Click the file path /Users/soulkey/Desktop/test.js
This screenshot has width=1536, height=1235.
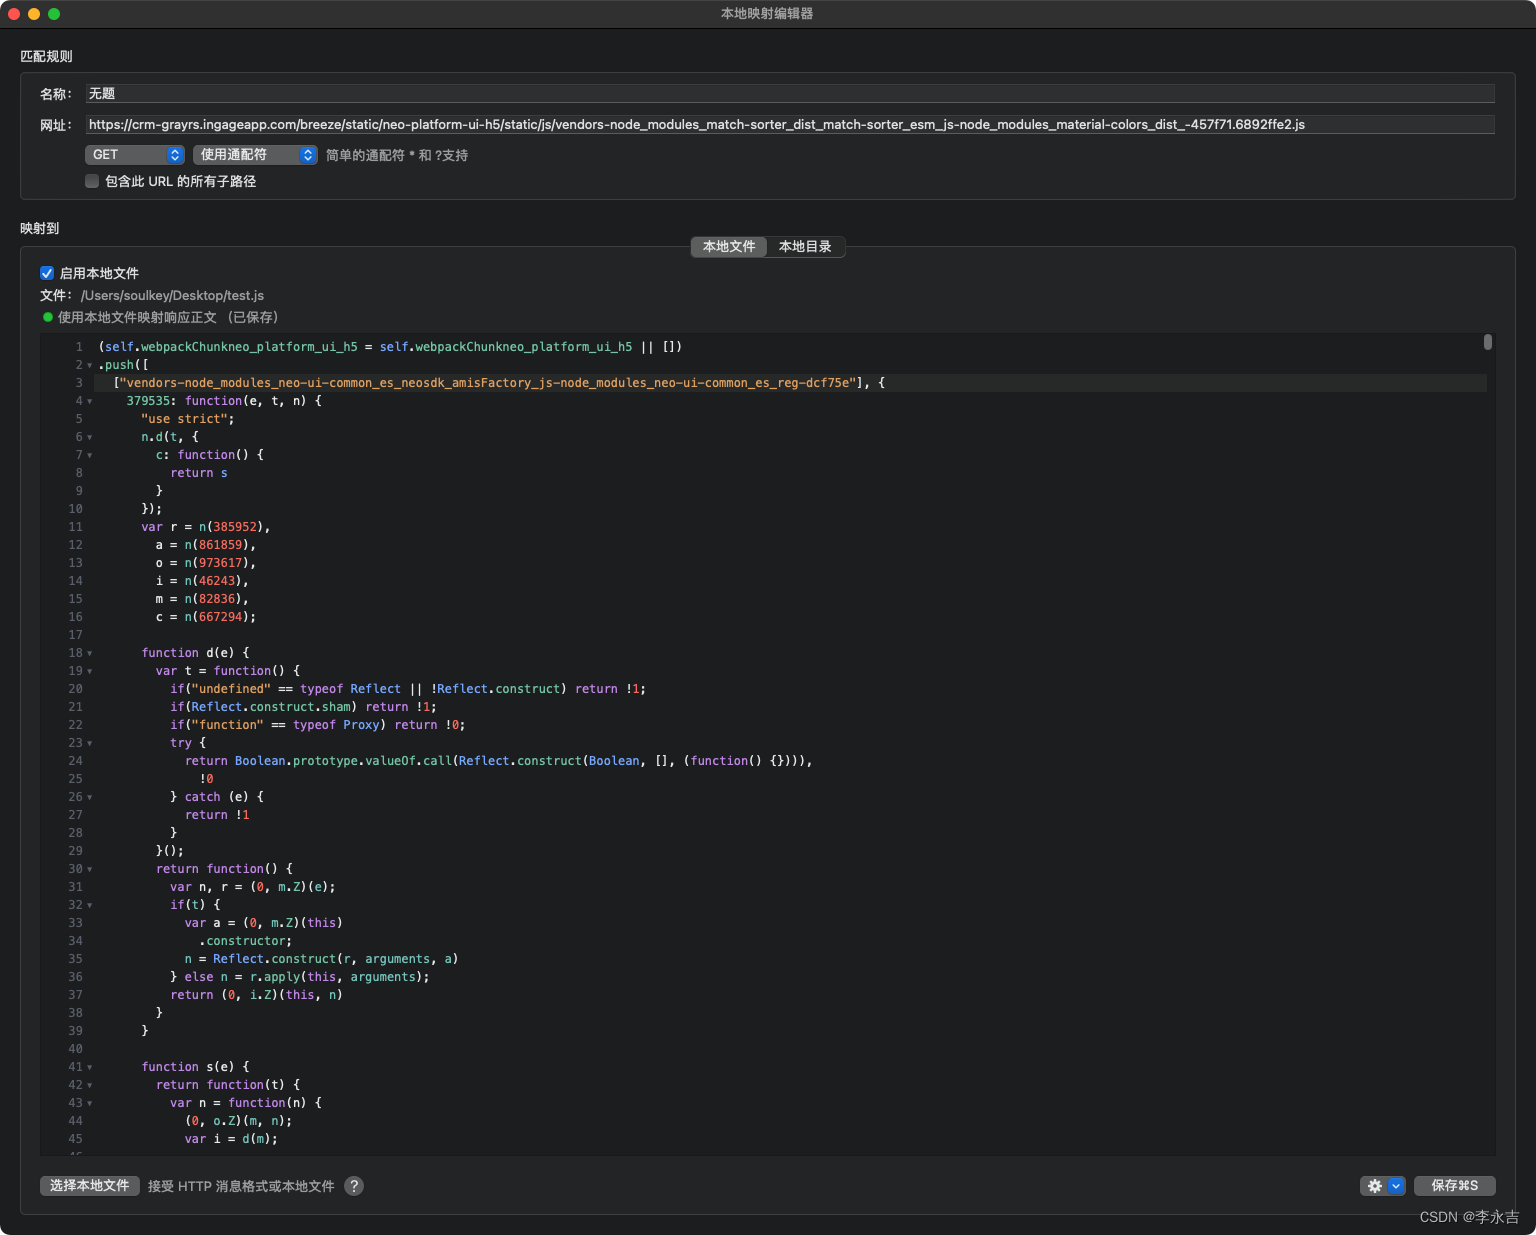(172, 296)
